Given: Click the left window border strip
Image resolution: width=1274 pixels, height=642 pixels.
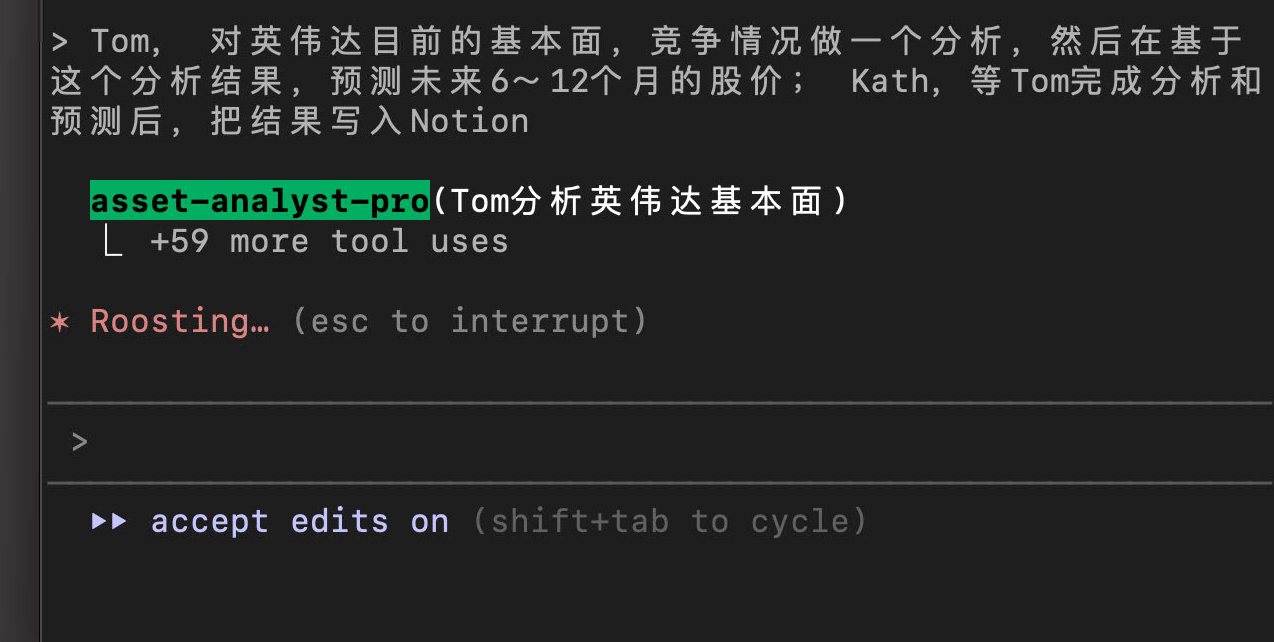Looking at the screenshot, I should click(20, 320).
